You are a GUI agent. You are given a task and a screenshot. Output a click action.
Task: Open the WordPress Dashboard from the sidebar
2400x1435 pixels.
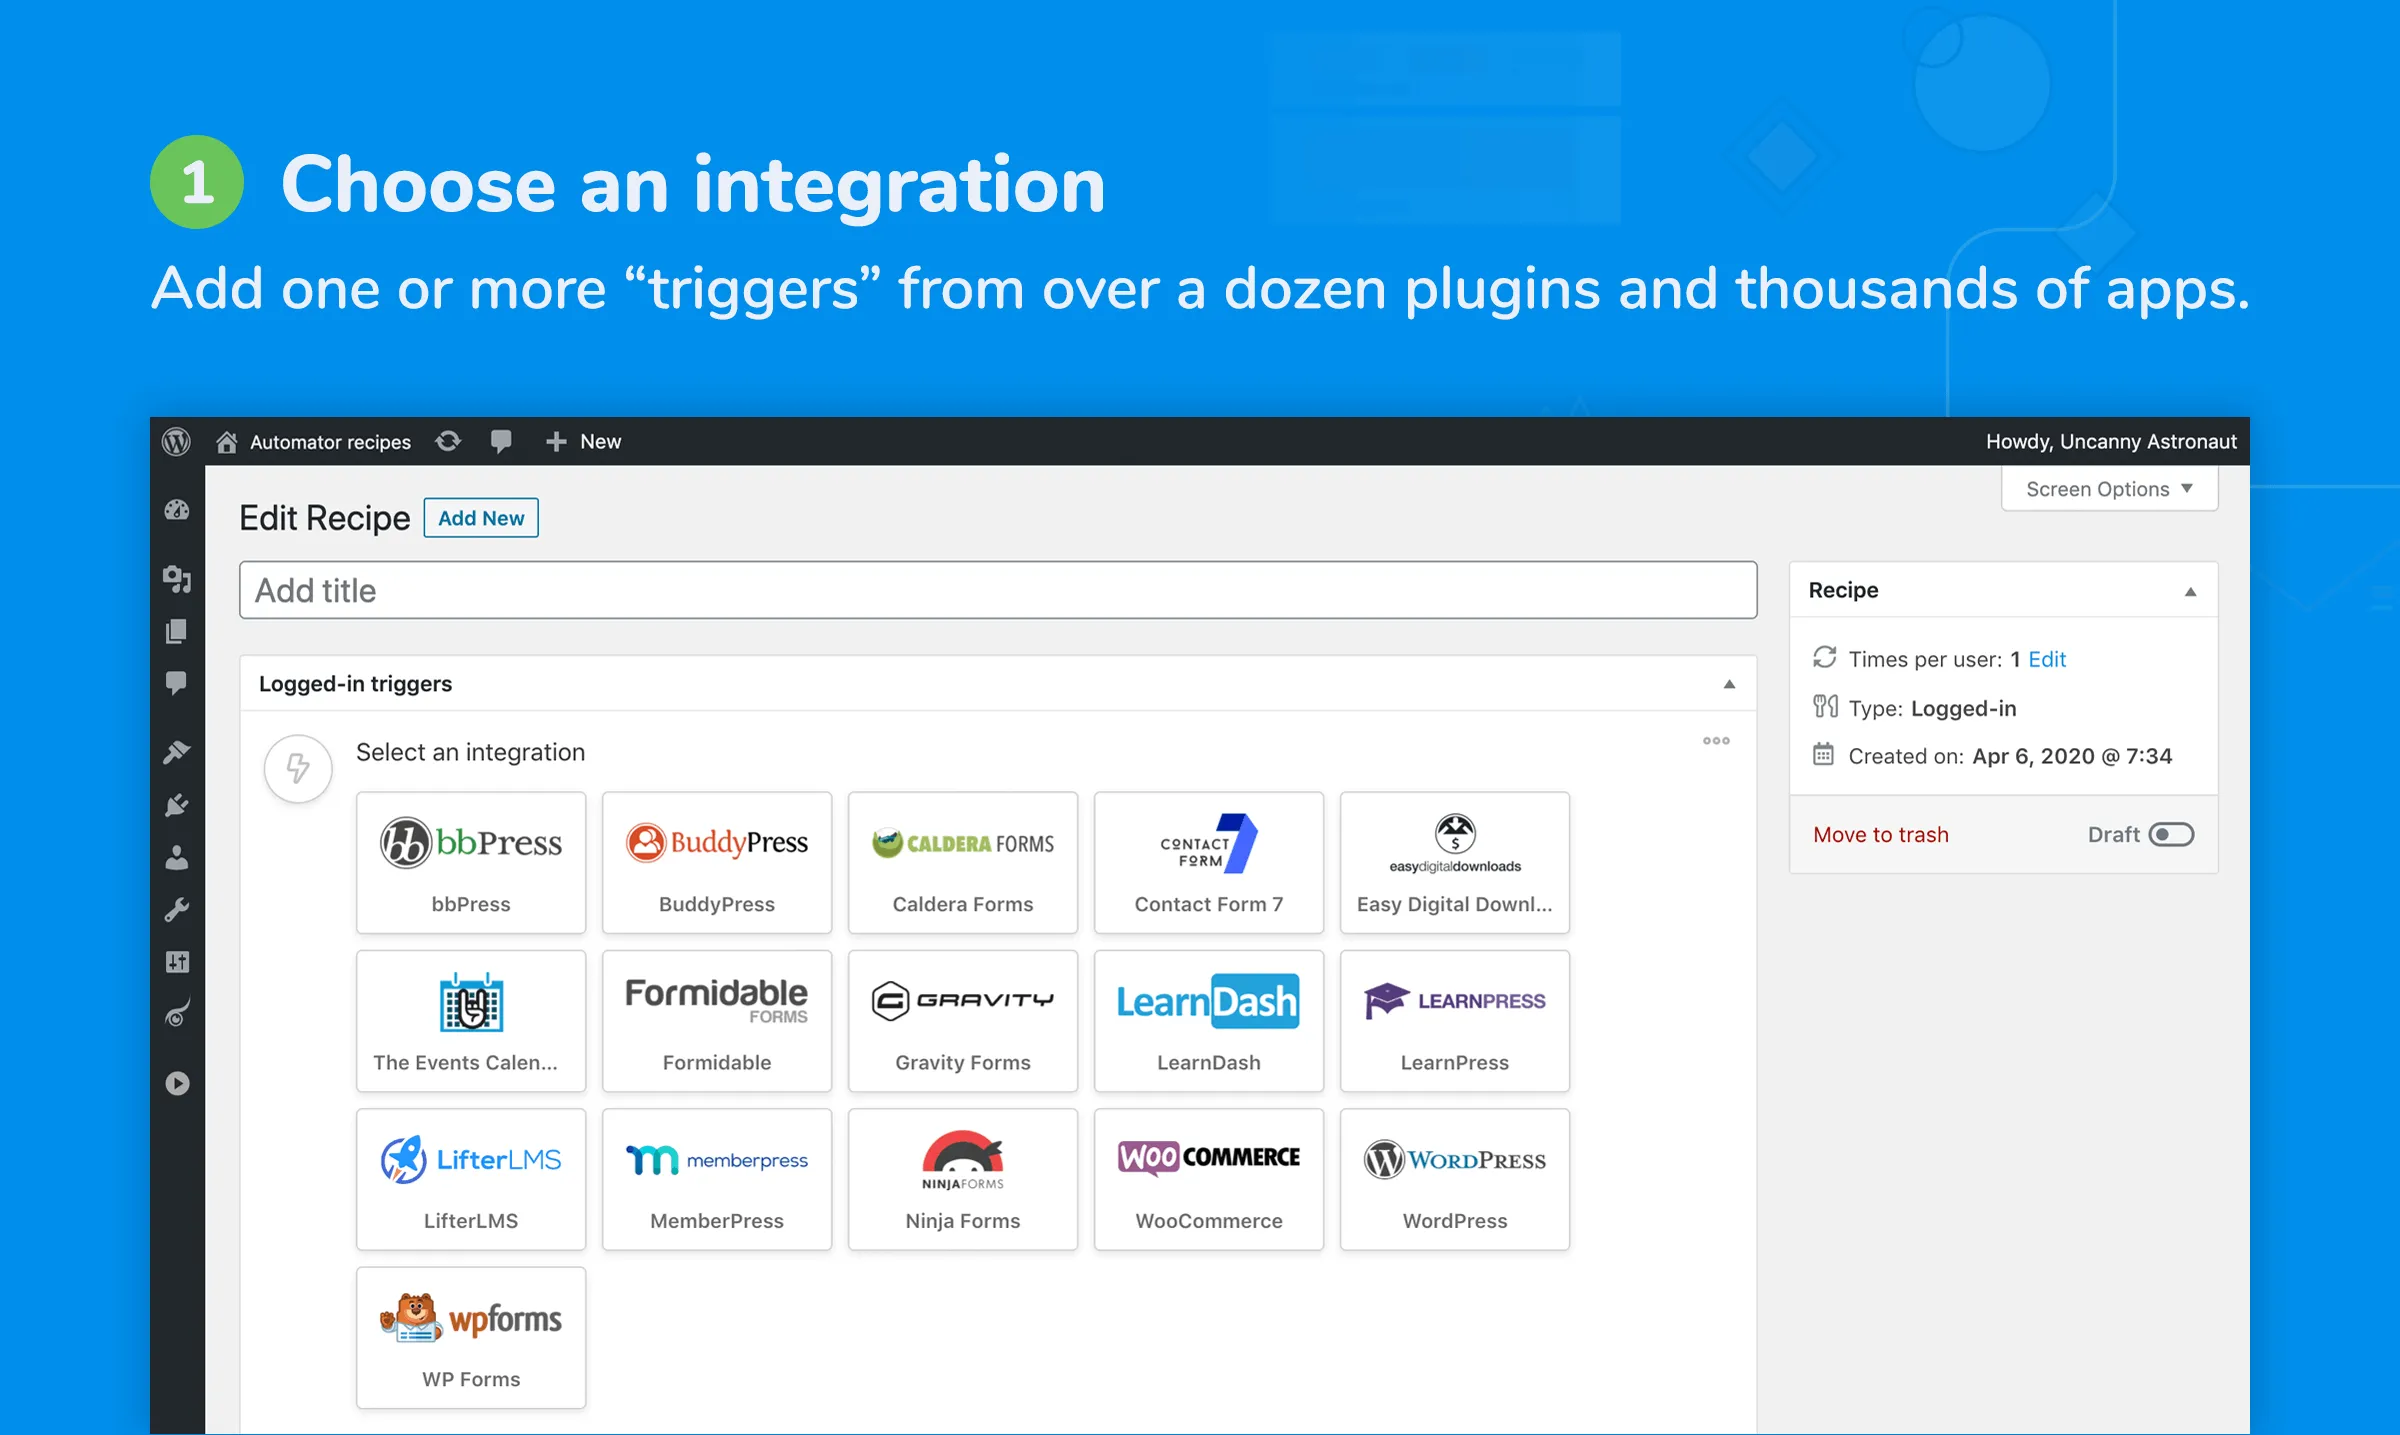177,510
